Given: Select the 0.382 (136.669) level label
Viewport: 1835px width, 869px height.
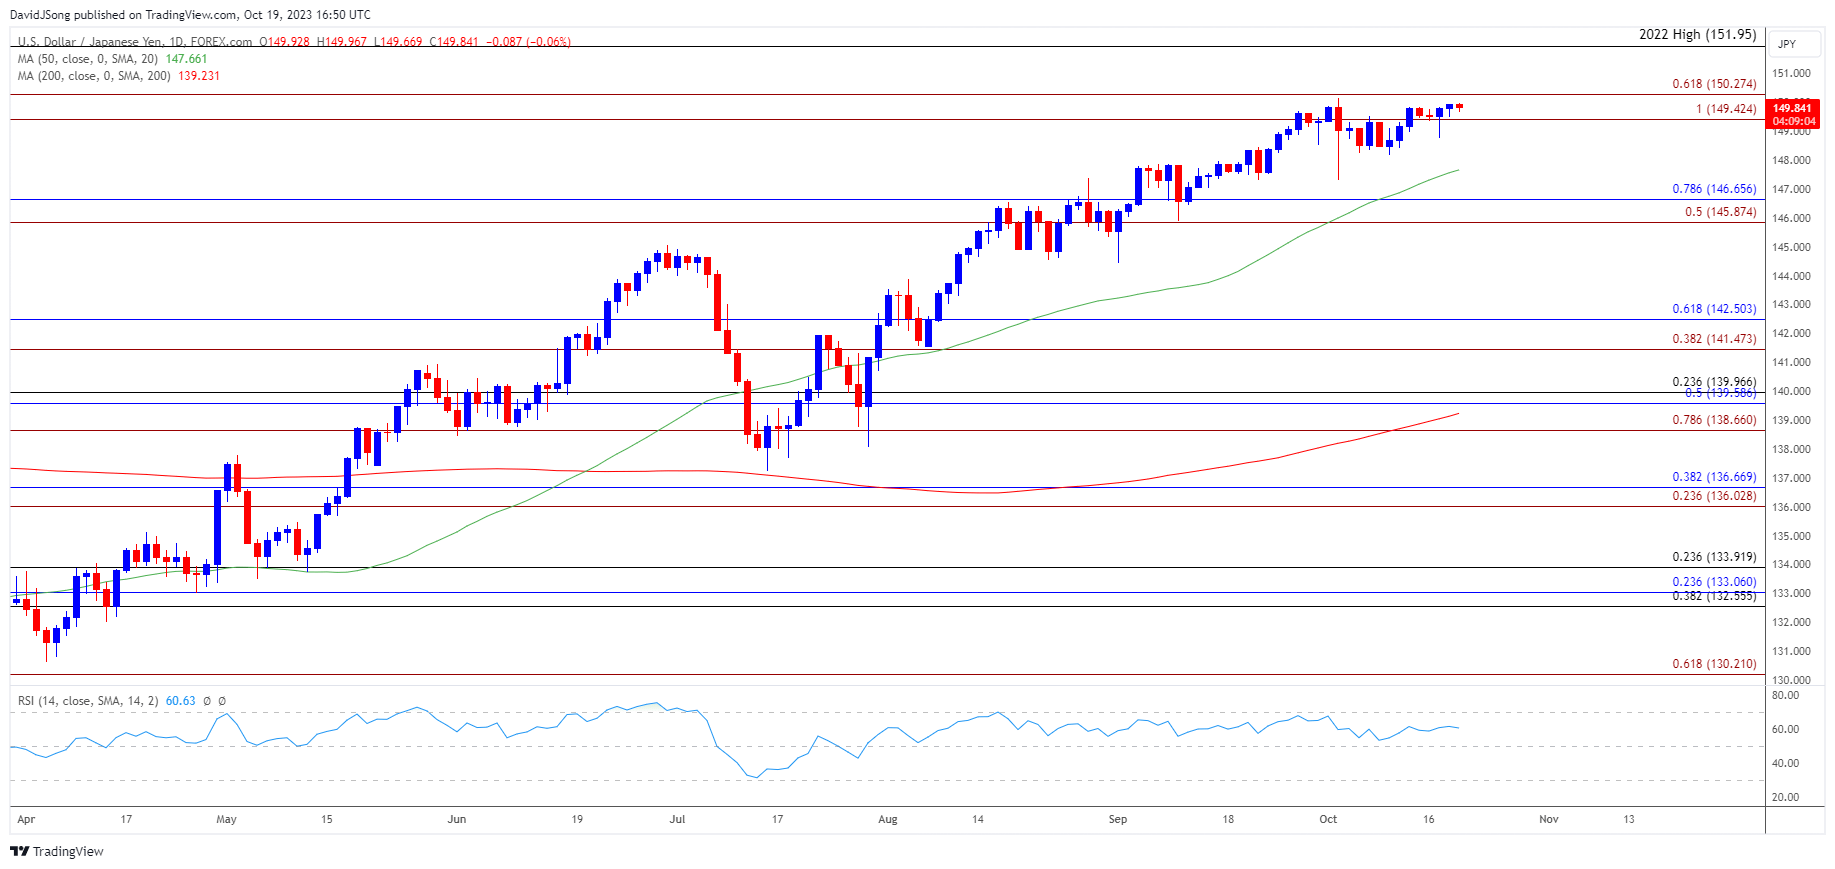Looking at the screenshot, I should coord(1714,477).
